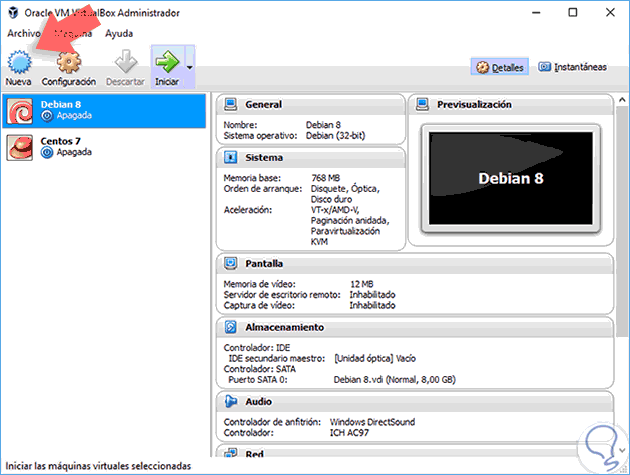630x475 pixels.
Task: Open the Archivo menu
Action: point(24,33)
